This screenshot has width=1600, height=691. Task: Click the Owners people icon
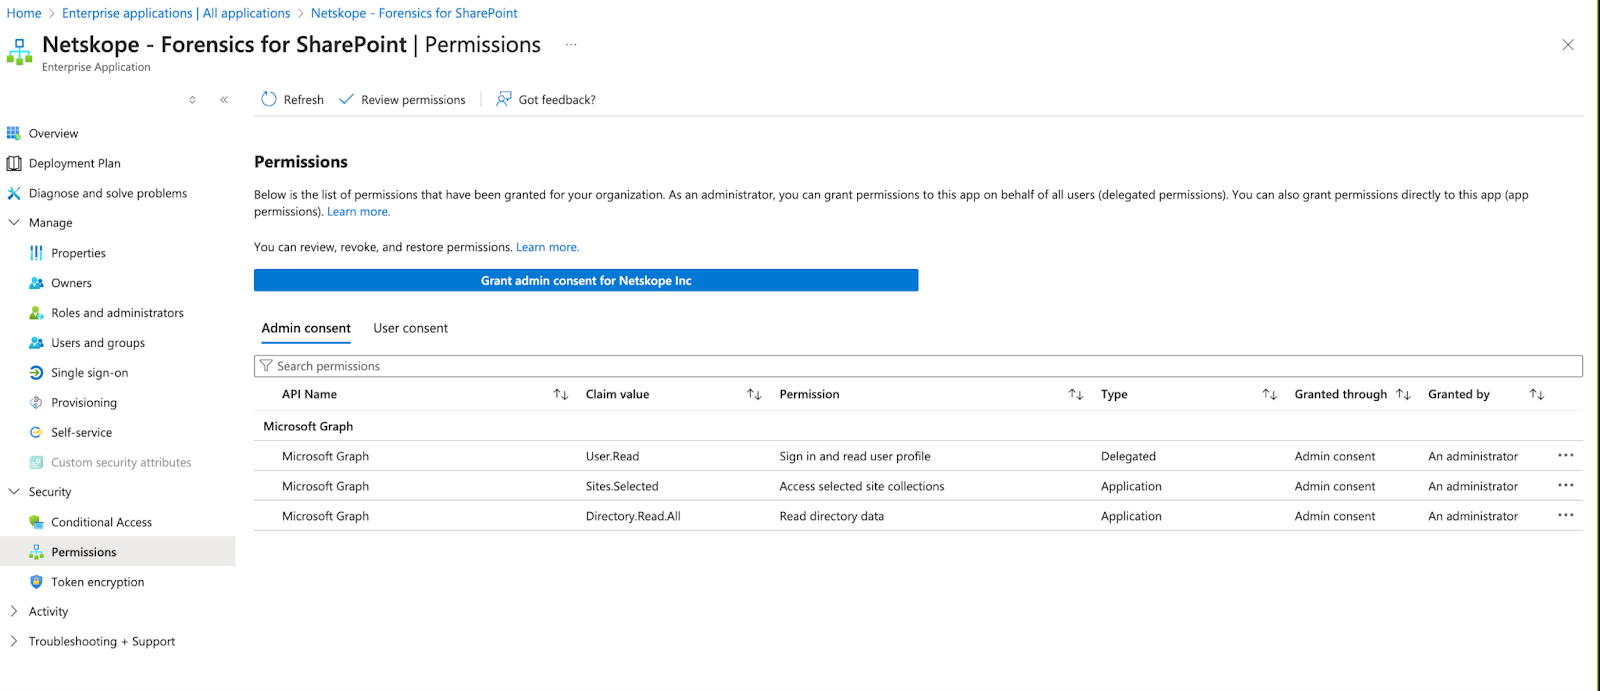point(36,283)
